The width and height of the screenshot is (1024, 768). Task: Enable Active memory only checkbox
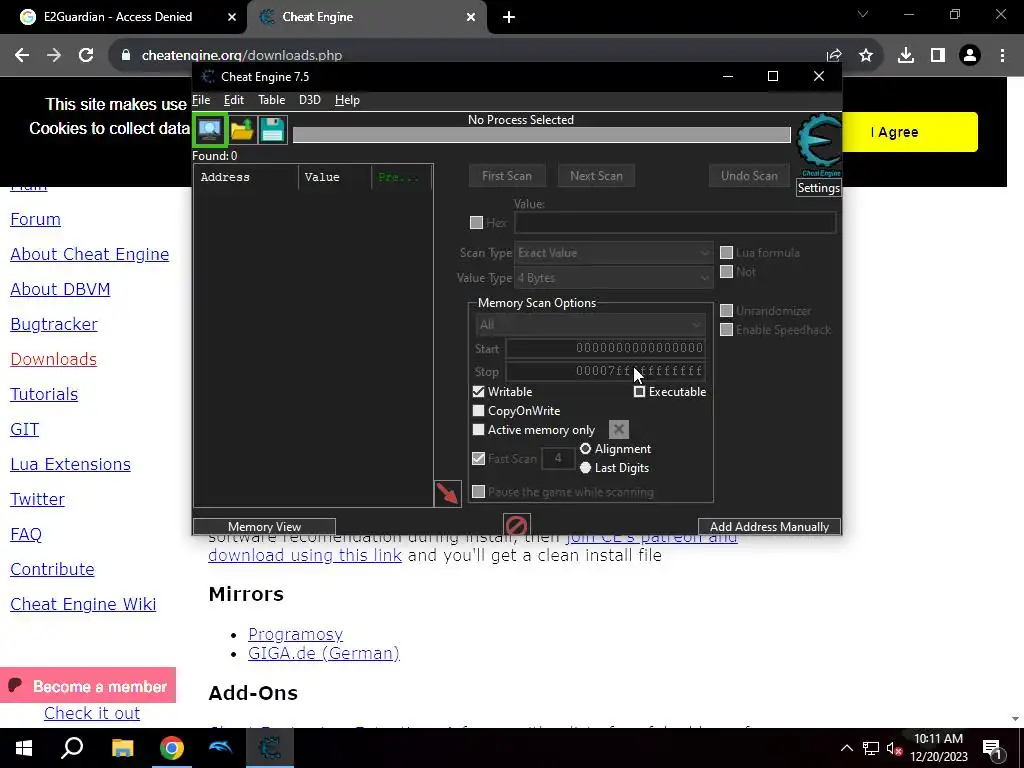click(x=479, y=430)
